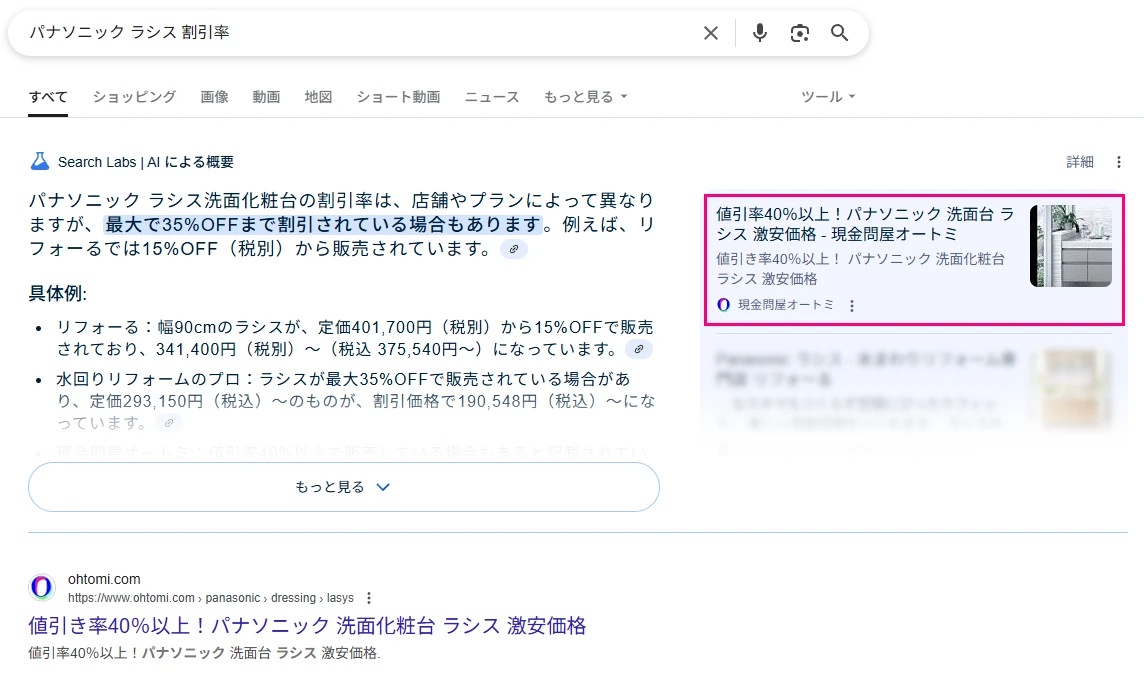Click source link icon after 水回りリフォームのプロ bullet
The height and width of the screenshot is (673, 1144).
[169, 423]
